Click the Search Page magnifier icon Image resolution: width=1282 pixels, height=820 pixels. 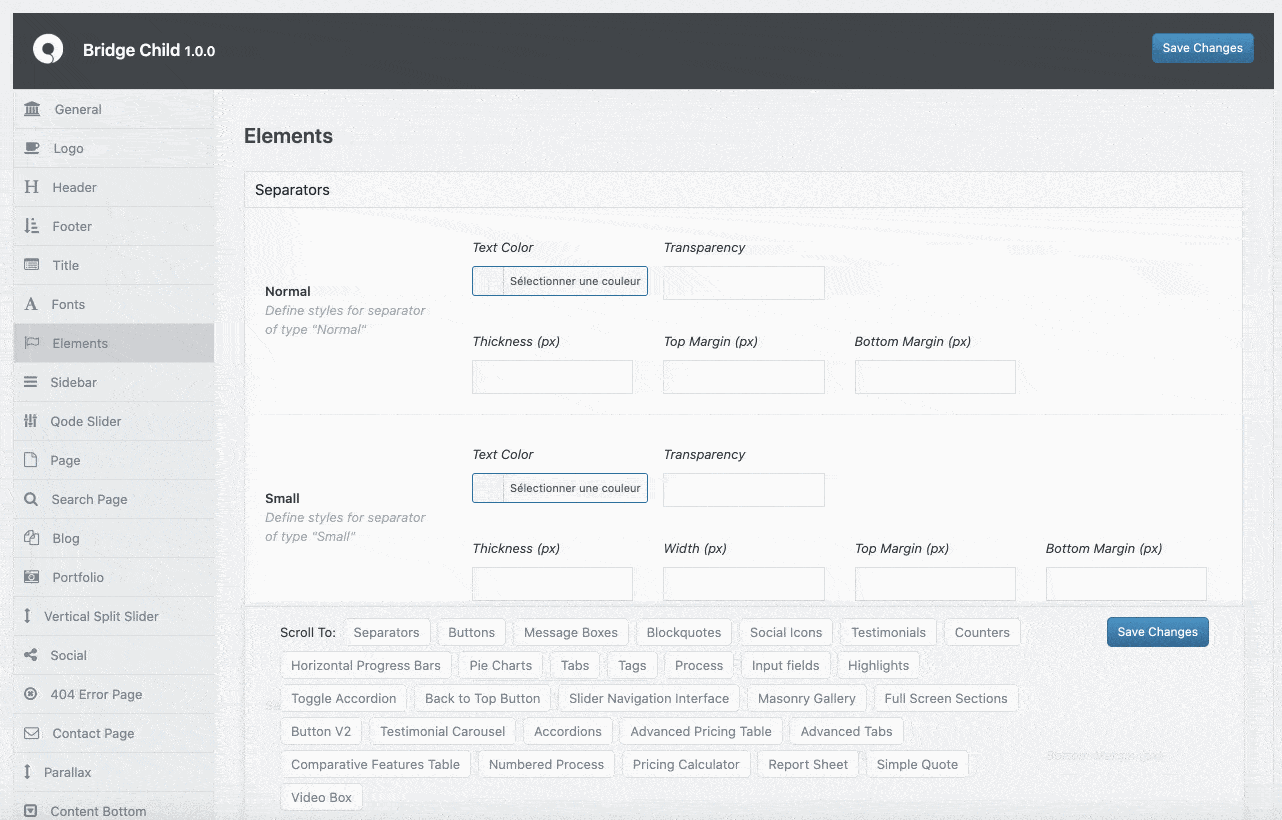32,499
